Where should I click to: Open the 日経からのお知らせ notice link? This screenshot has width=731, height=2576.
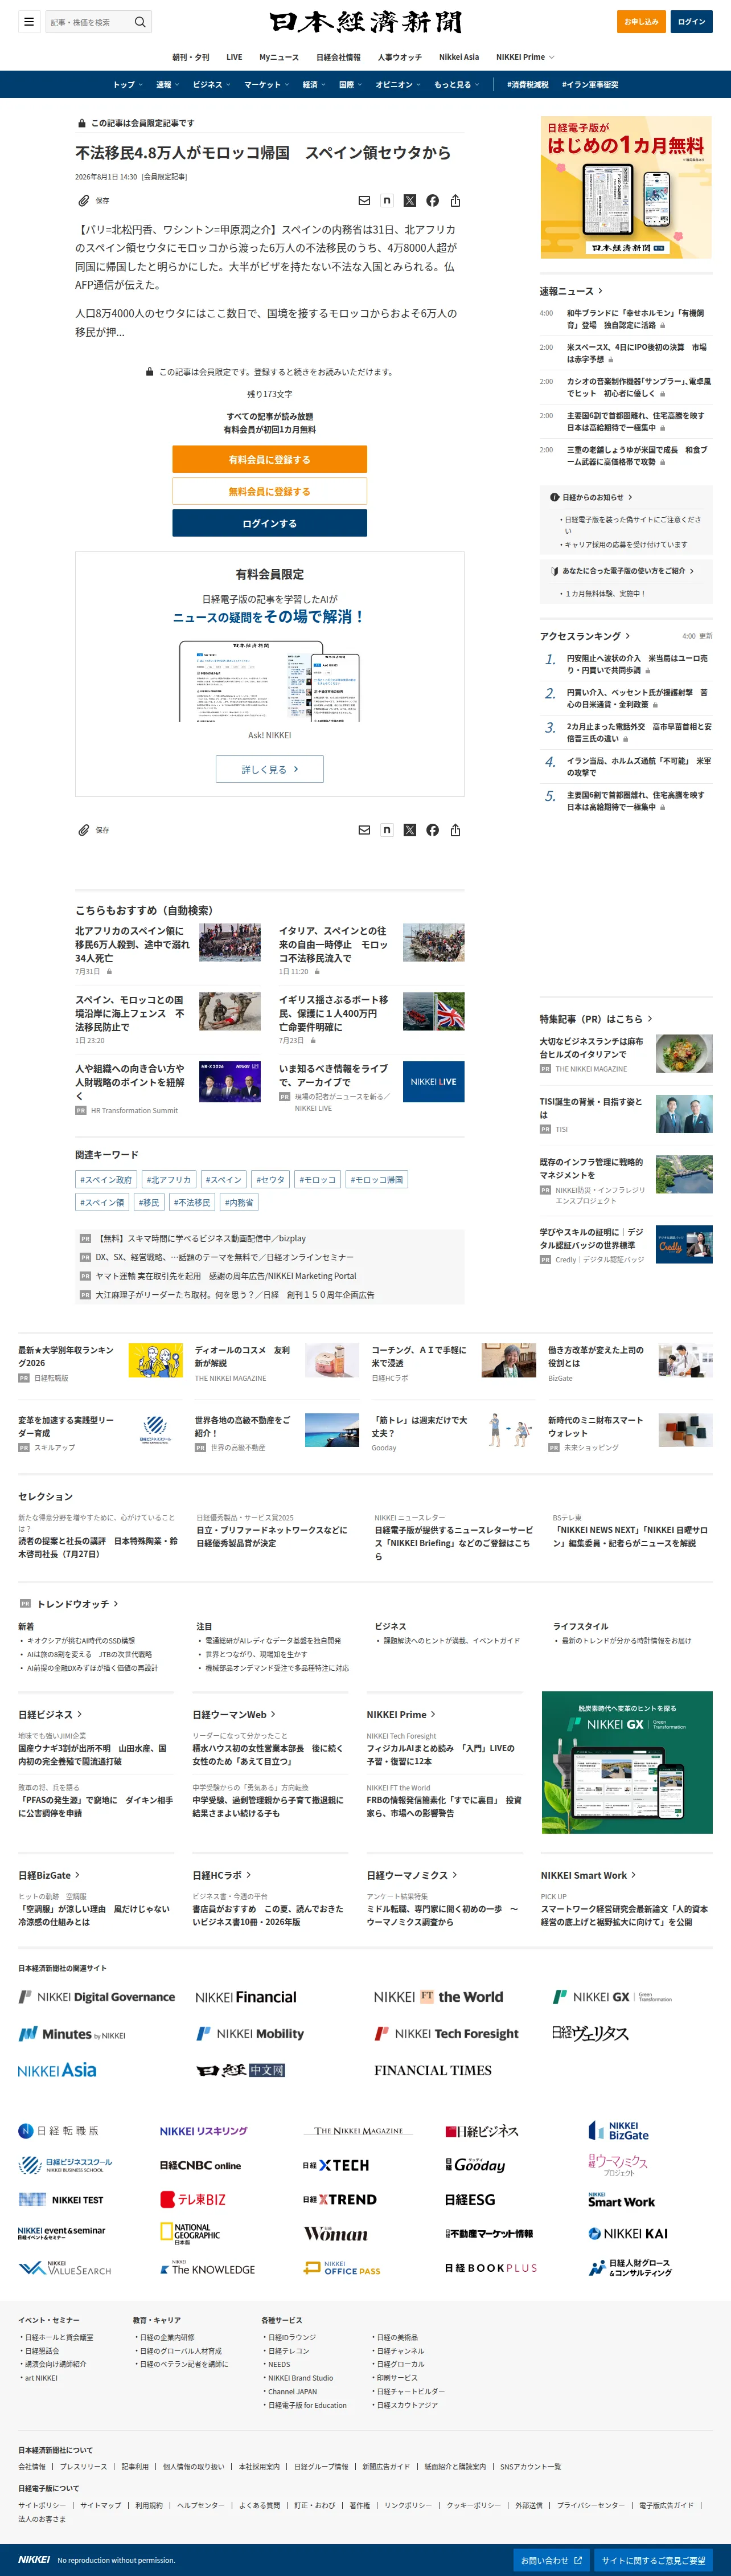pyautogui.click(x=591, y=497)
